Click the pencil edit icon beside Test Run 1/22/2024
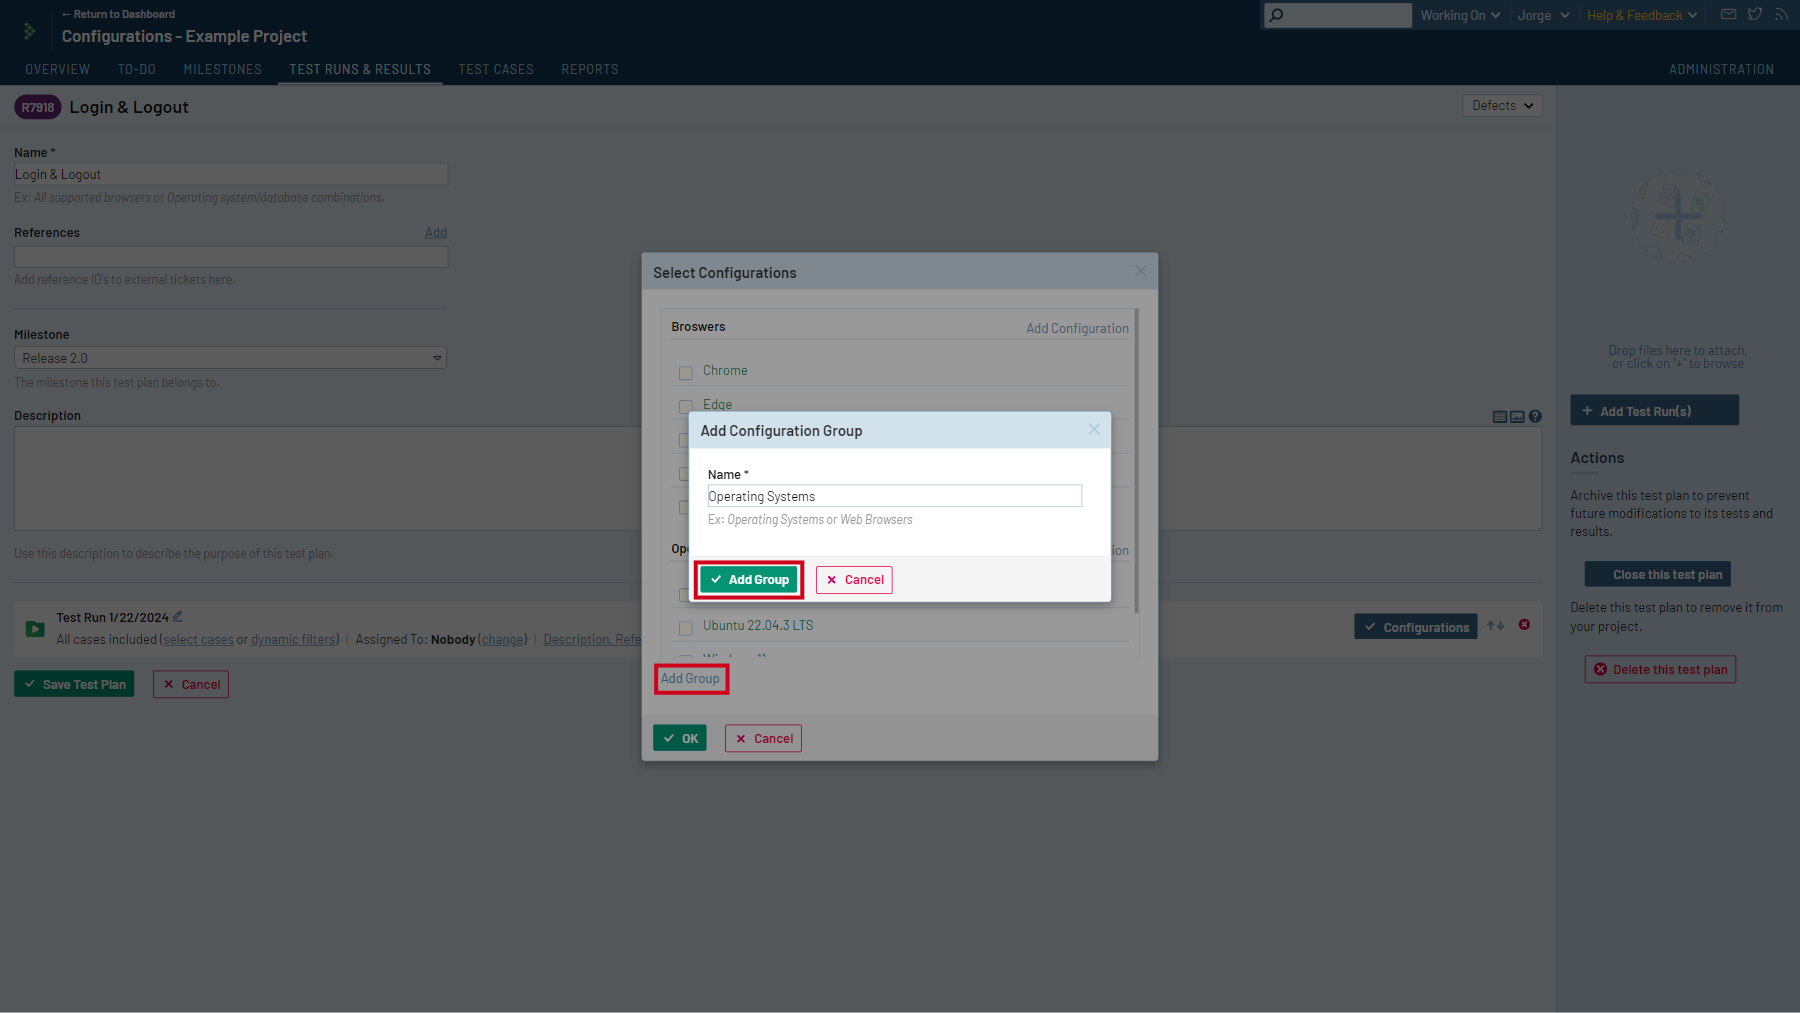The width and height of the screenshot is (1800, 1013). coord(178,617)
